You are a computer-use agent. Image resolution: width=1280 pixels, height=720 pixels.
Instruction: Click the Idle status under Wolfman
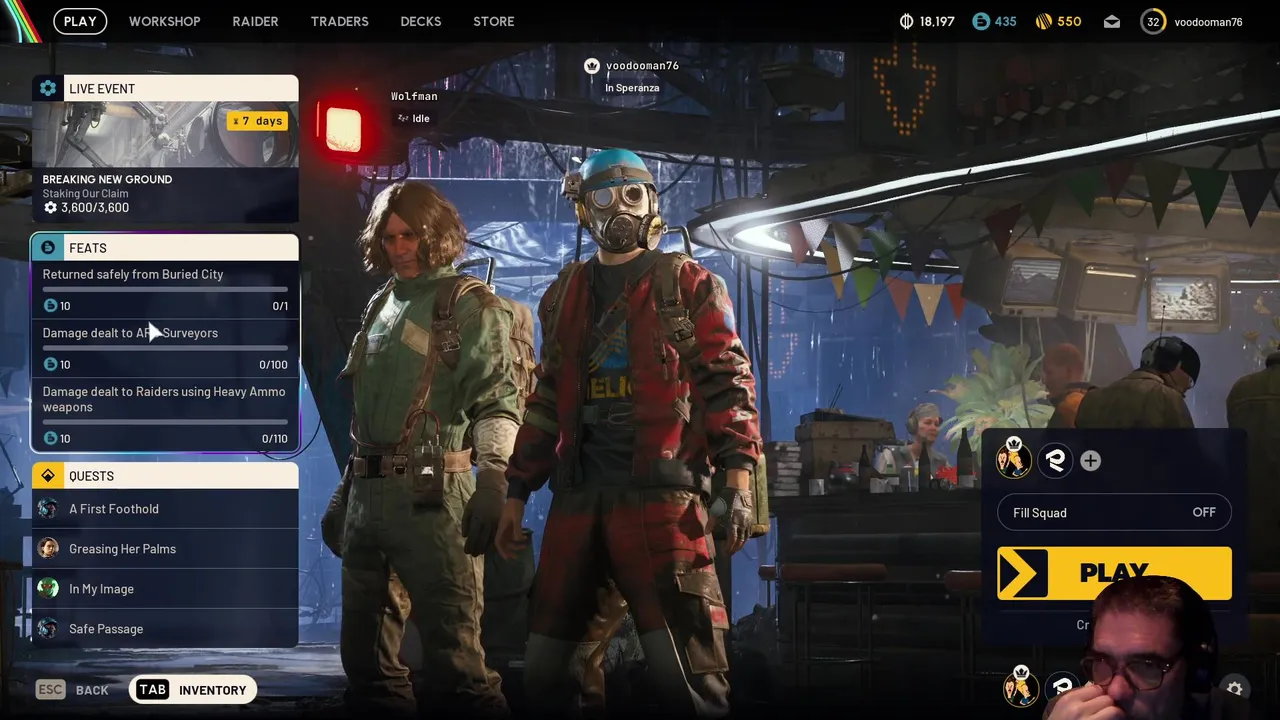tap(414, 118)
